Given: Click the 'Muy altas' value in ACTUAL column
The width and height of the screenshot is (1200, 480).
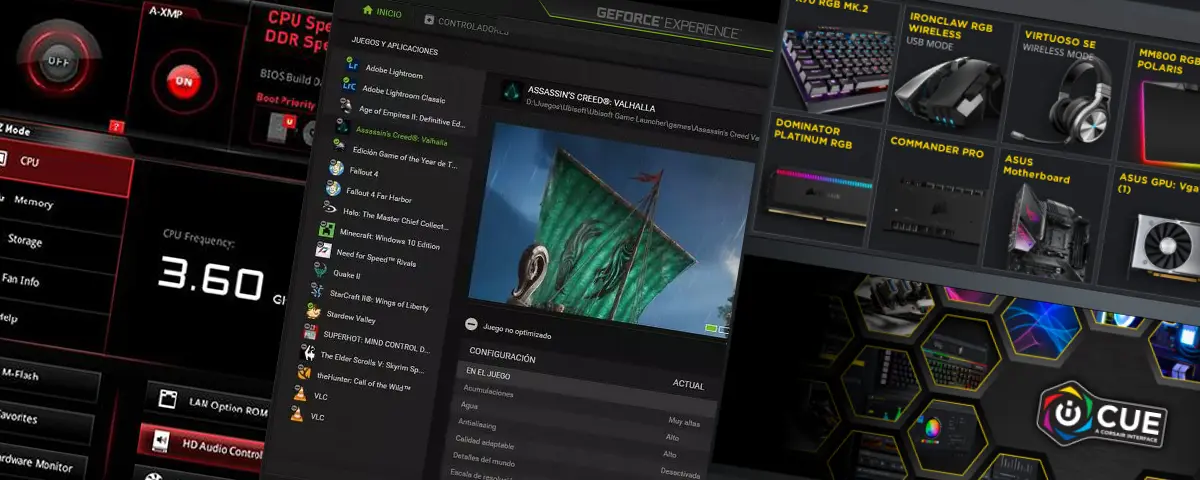Looking at the screenshot, I should click(x=685, y=422).
